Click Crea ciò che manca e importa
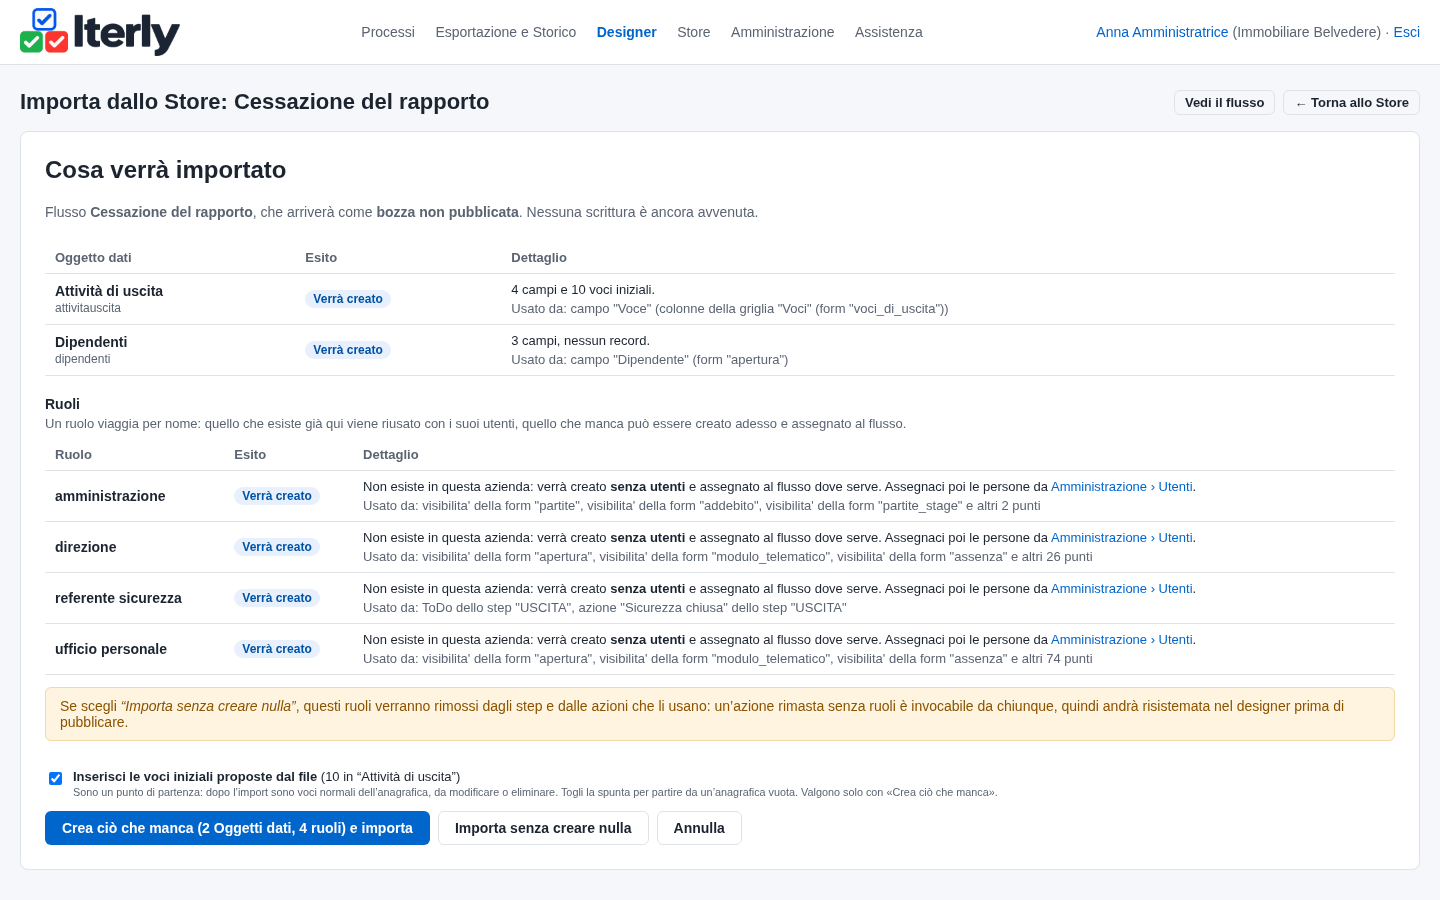The height and width of the screenshot is (900, 1440). tap(237, 828)
